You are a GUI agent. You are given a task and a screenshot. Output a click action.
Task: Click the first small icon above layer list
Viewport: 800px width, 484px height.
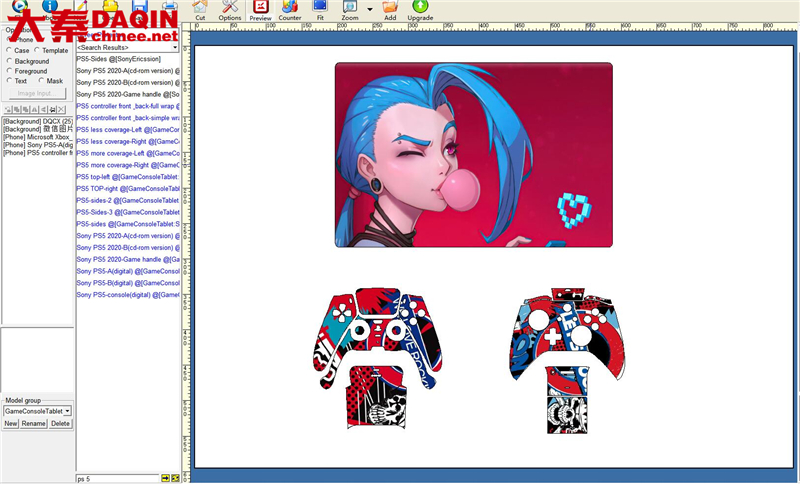(x=8, y=110)
